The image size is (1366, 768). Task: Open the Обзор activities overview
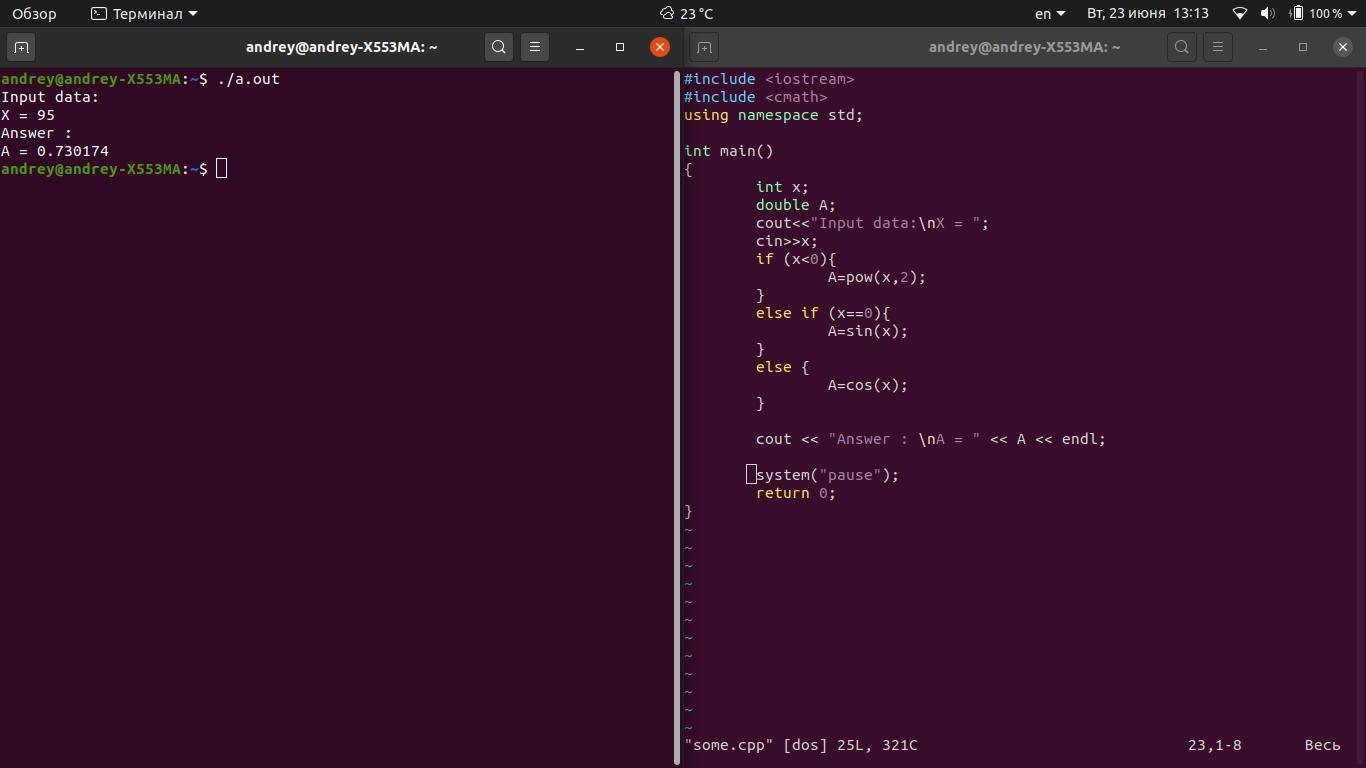[x=34, y=14]
